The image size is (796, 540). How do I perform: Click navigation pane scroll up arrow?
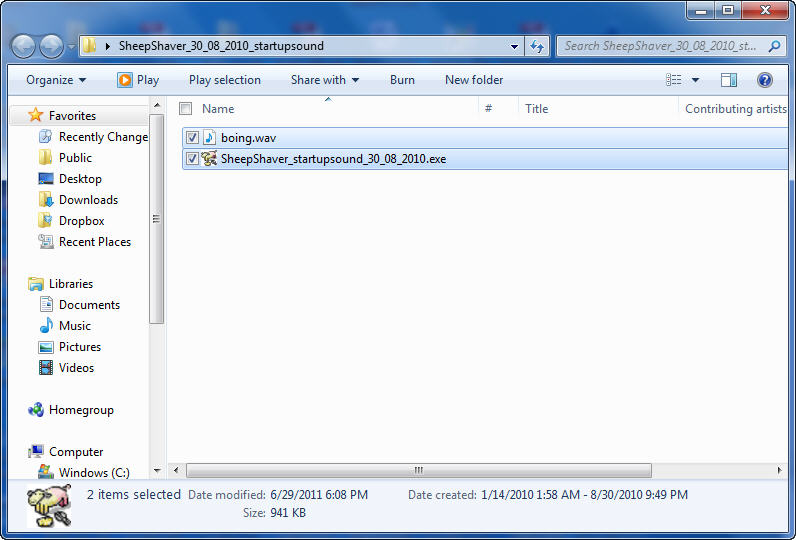click(157, 105)
